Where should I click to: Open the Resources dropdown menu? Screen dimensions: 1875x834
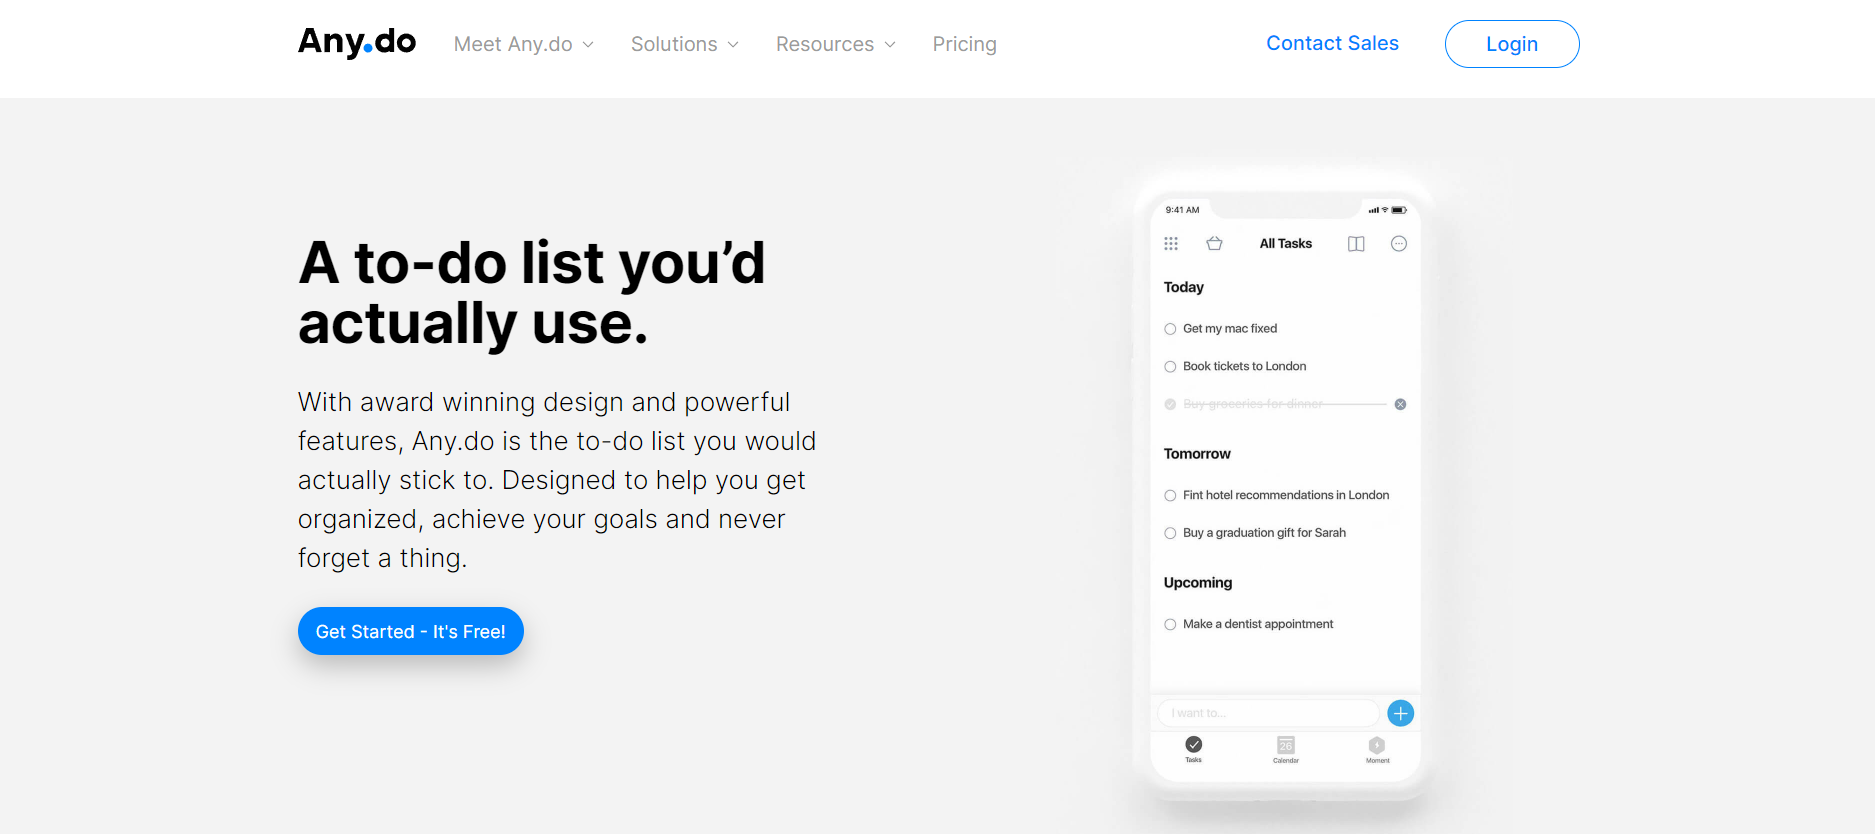[x=835, y=44]
